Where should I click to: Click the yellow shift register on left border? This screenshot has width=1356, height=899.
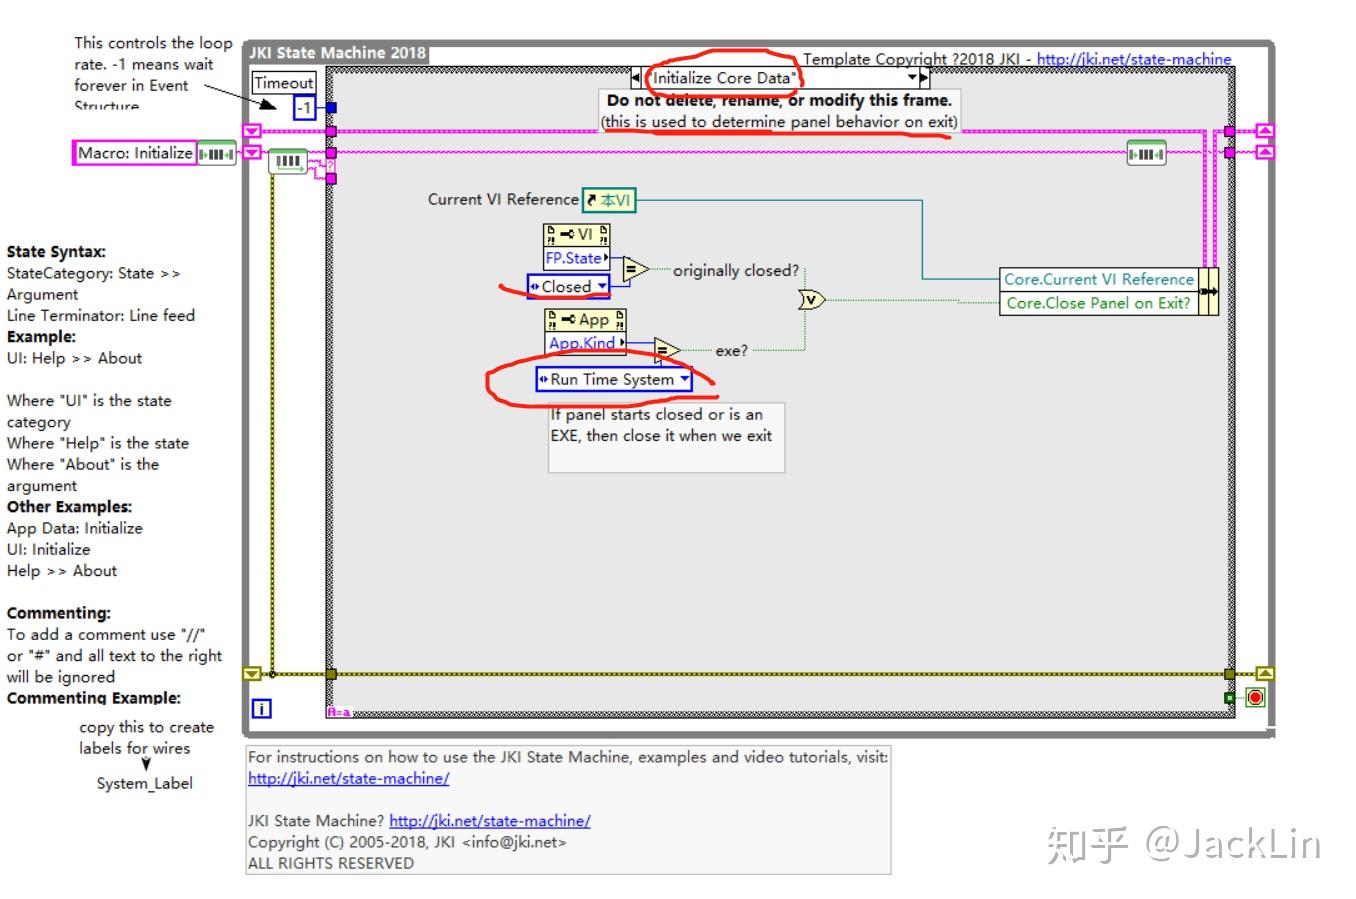(252, 674)
